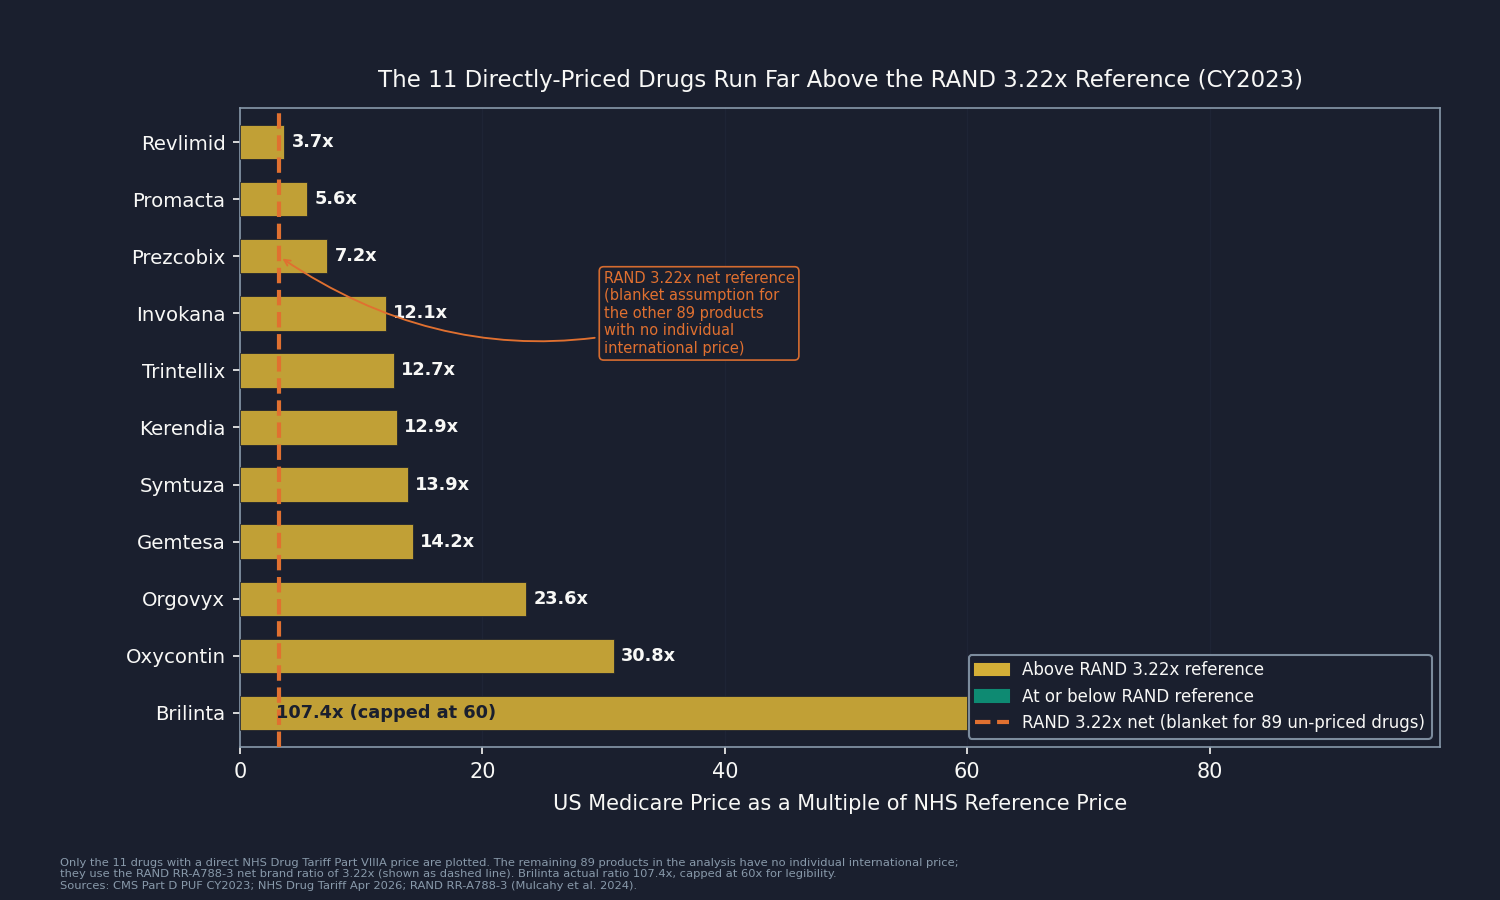Click the footnote line starting 'Only the 11 drugs'

pyautogui.click(x=509, y=863)
